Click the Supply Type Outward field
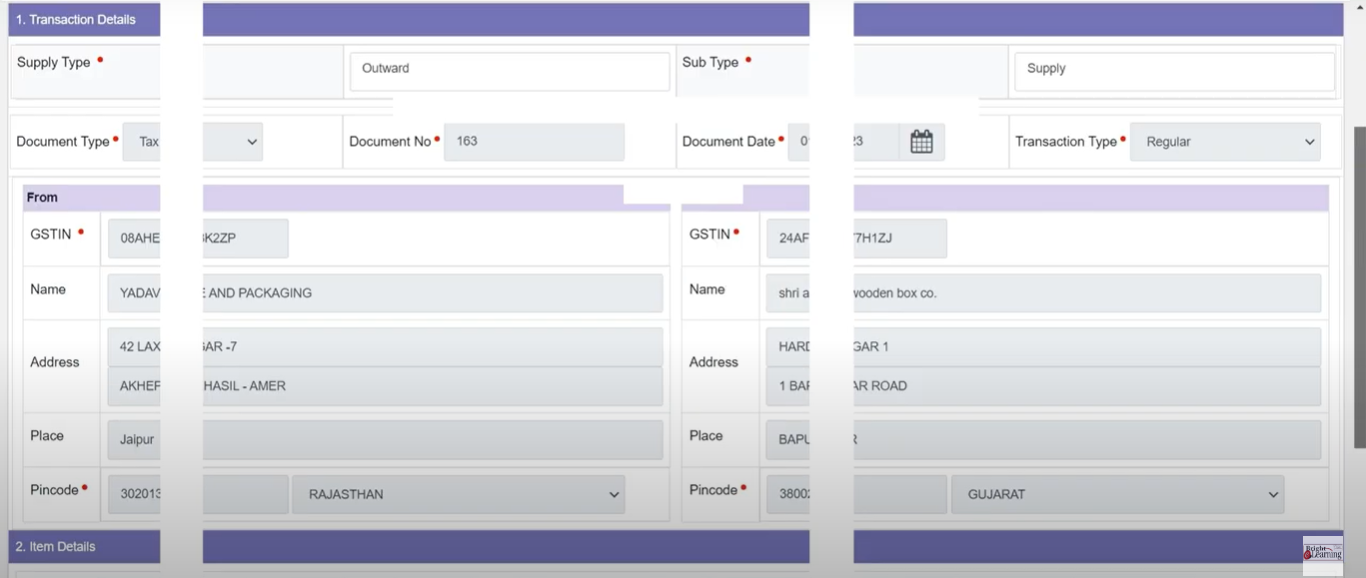 click(509, 69)
